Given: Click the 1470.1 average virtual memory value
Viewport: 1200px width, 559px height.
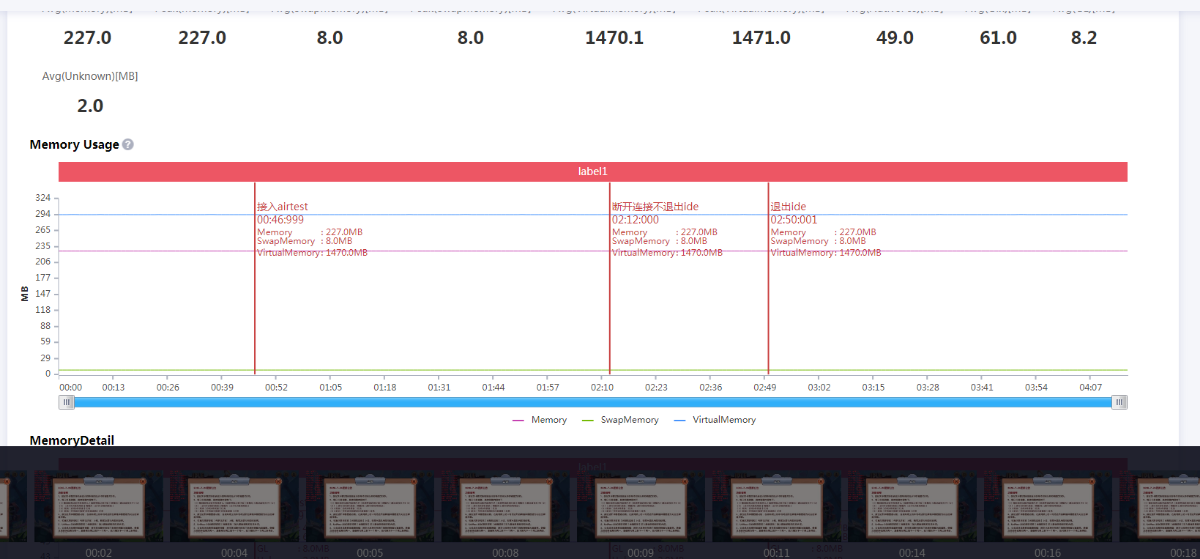Looking at the screenshot, I should click(x=614, y=38).
